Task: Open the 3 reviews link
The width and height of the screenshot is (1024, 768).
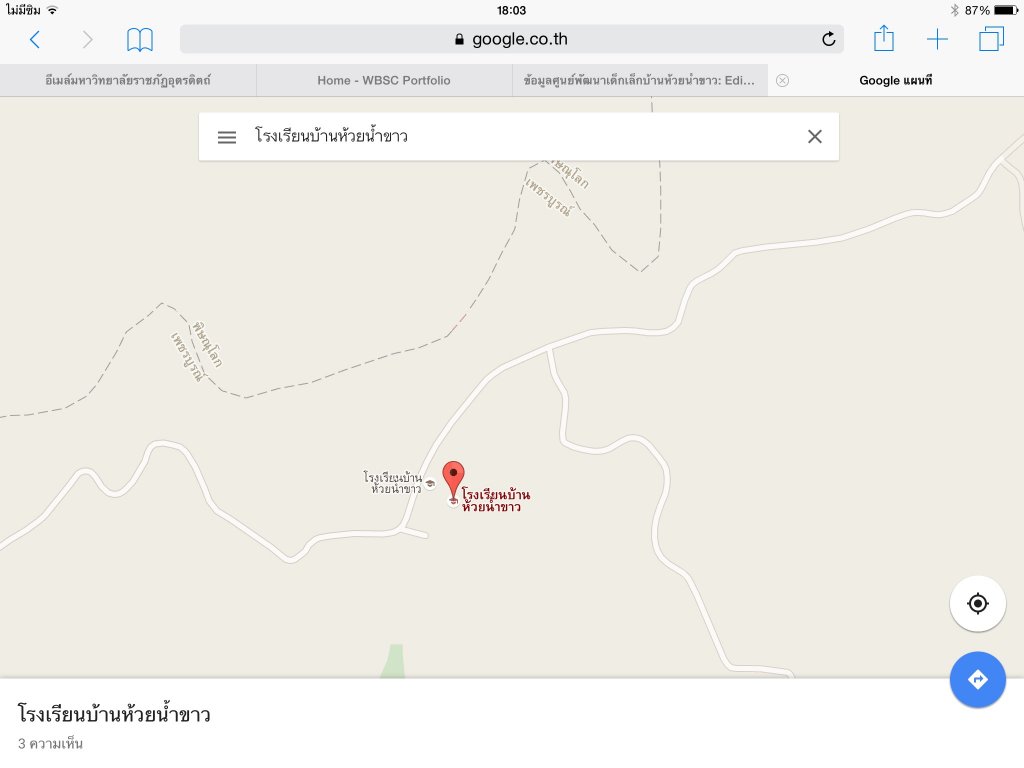Action: click(50, 743)
